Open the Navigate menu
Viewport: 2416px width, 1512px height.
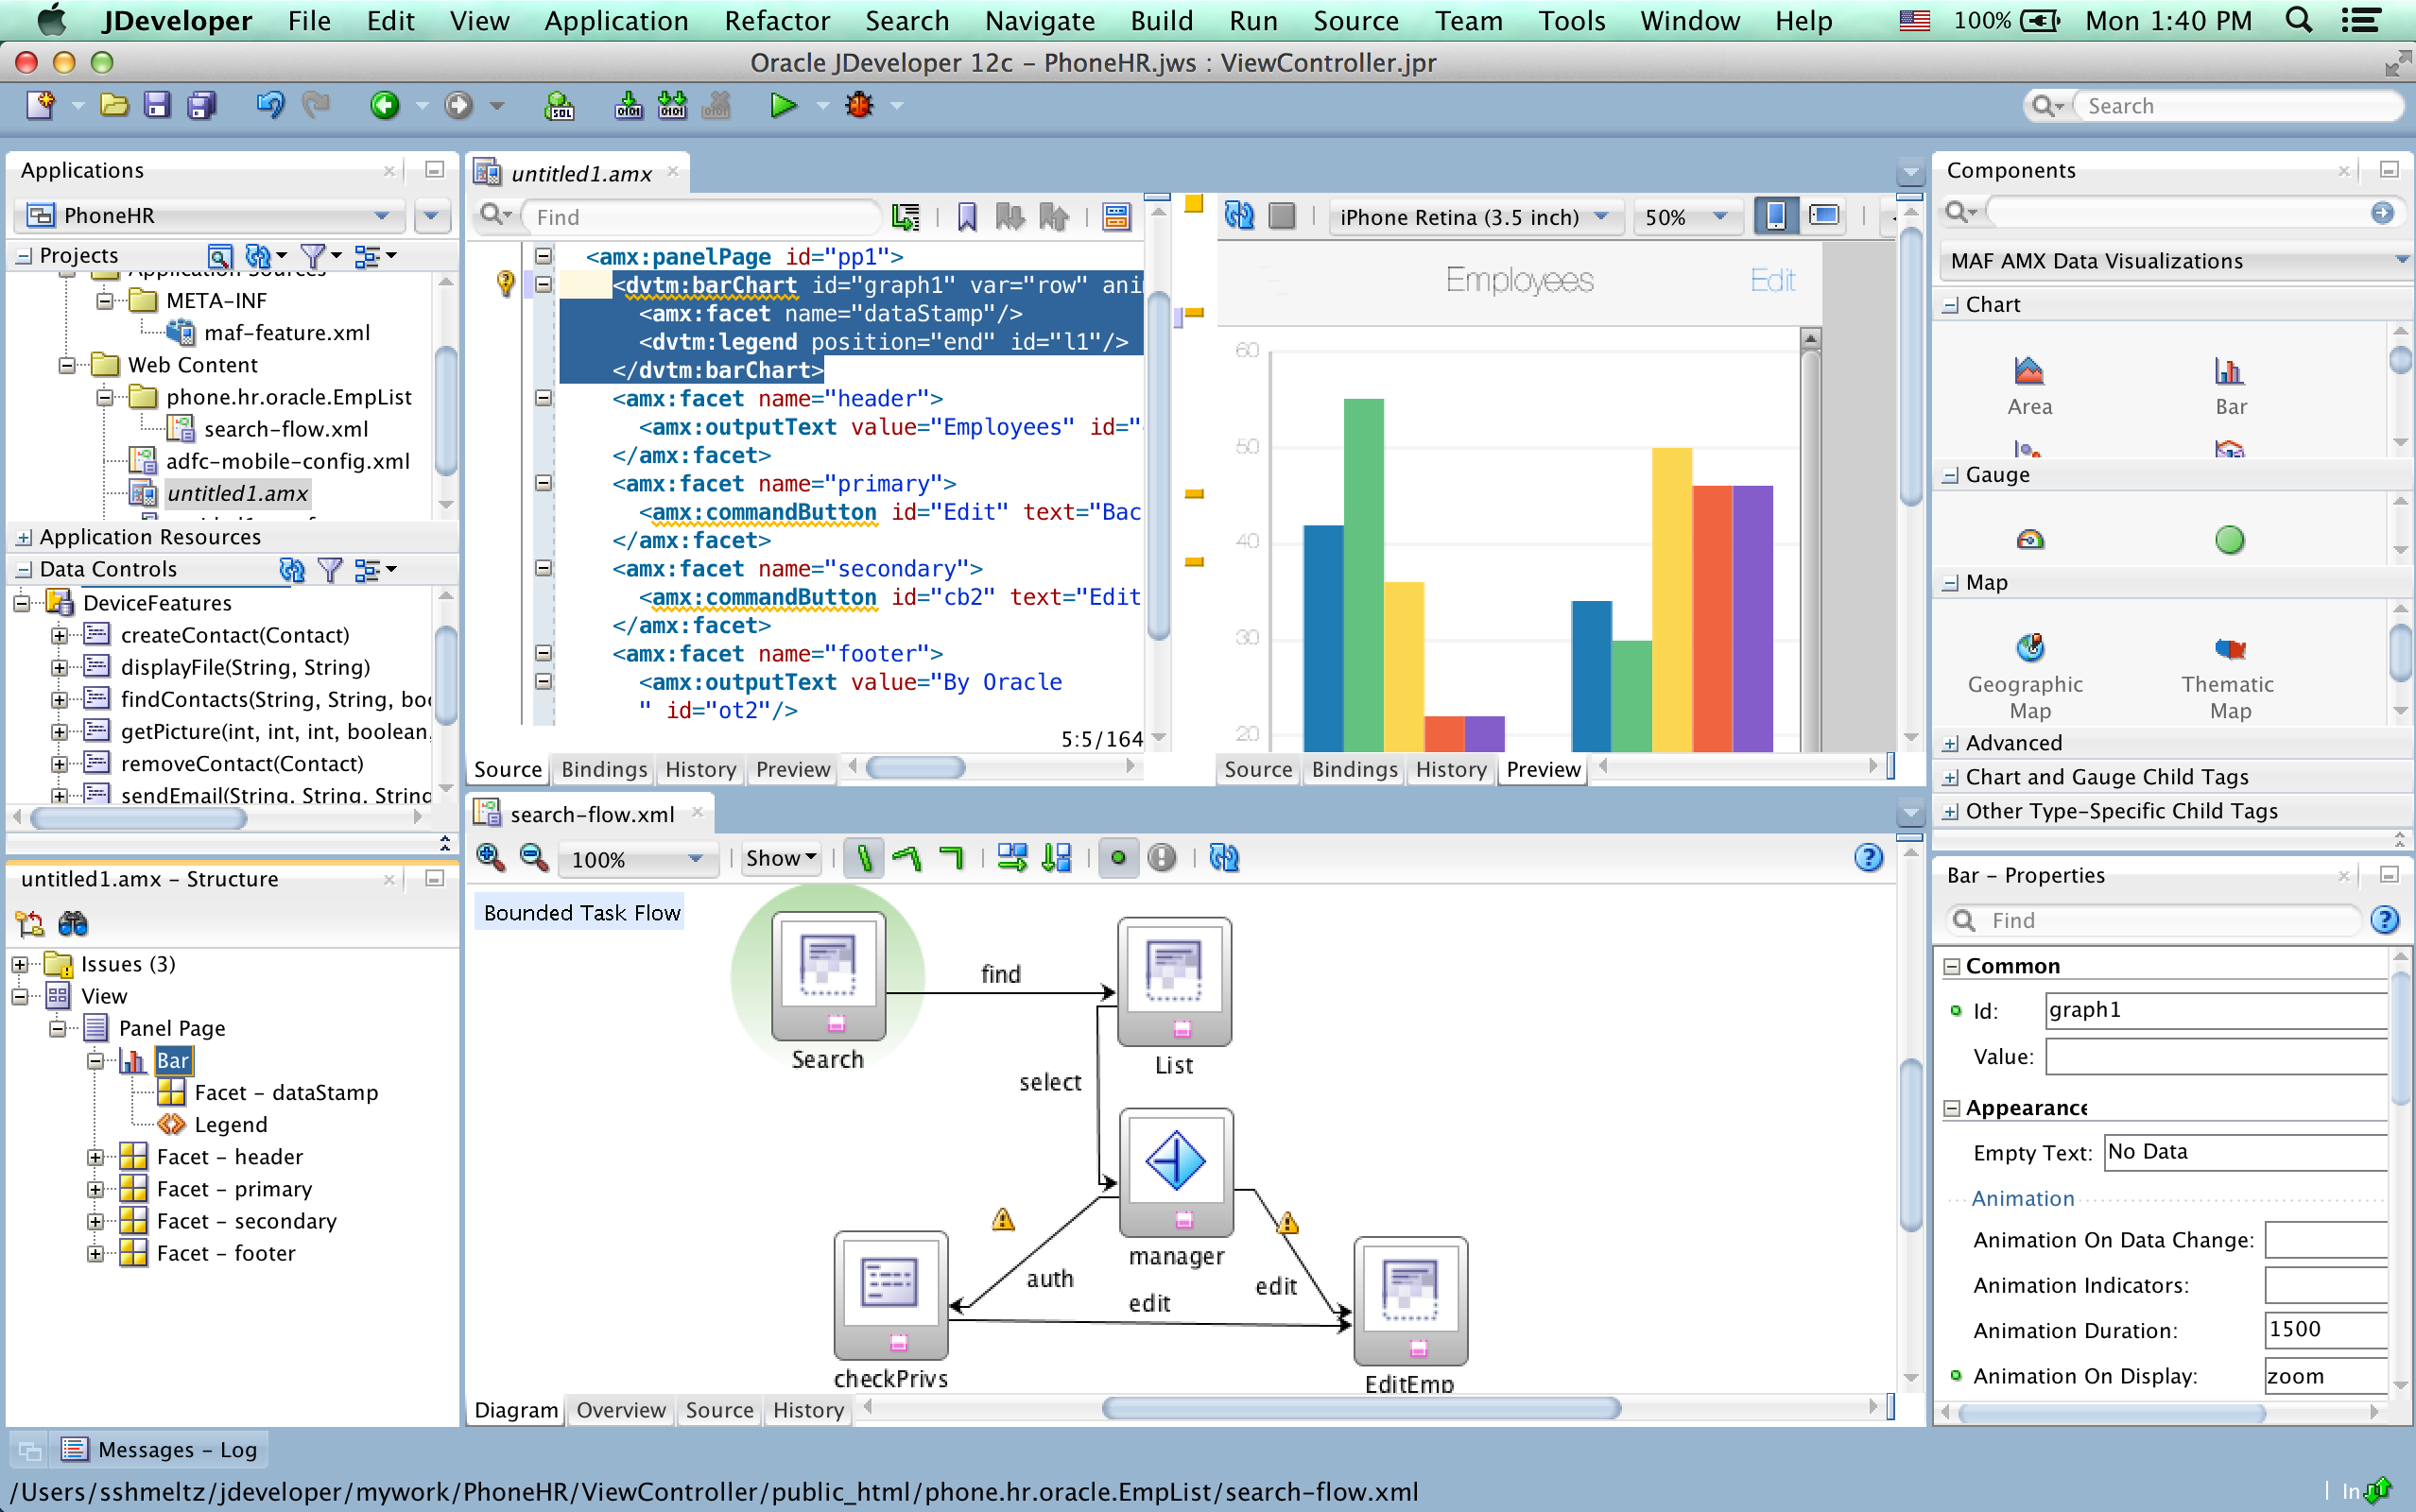click(x=1039, y=21)
